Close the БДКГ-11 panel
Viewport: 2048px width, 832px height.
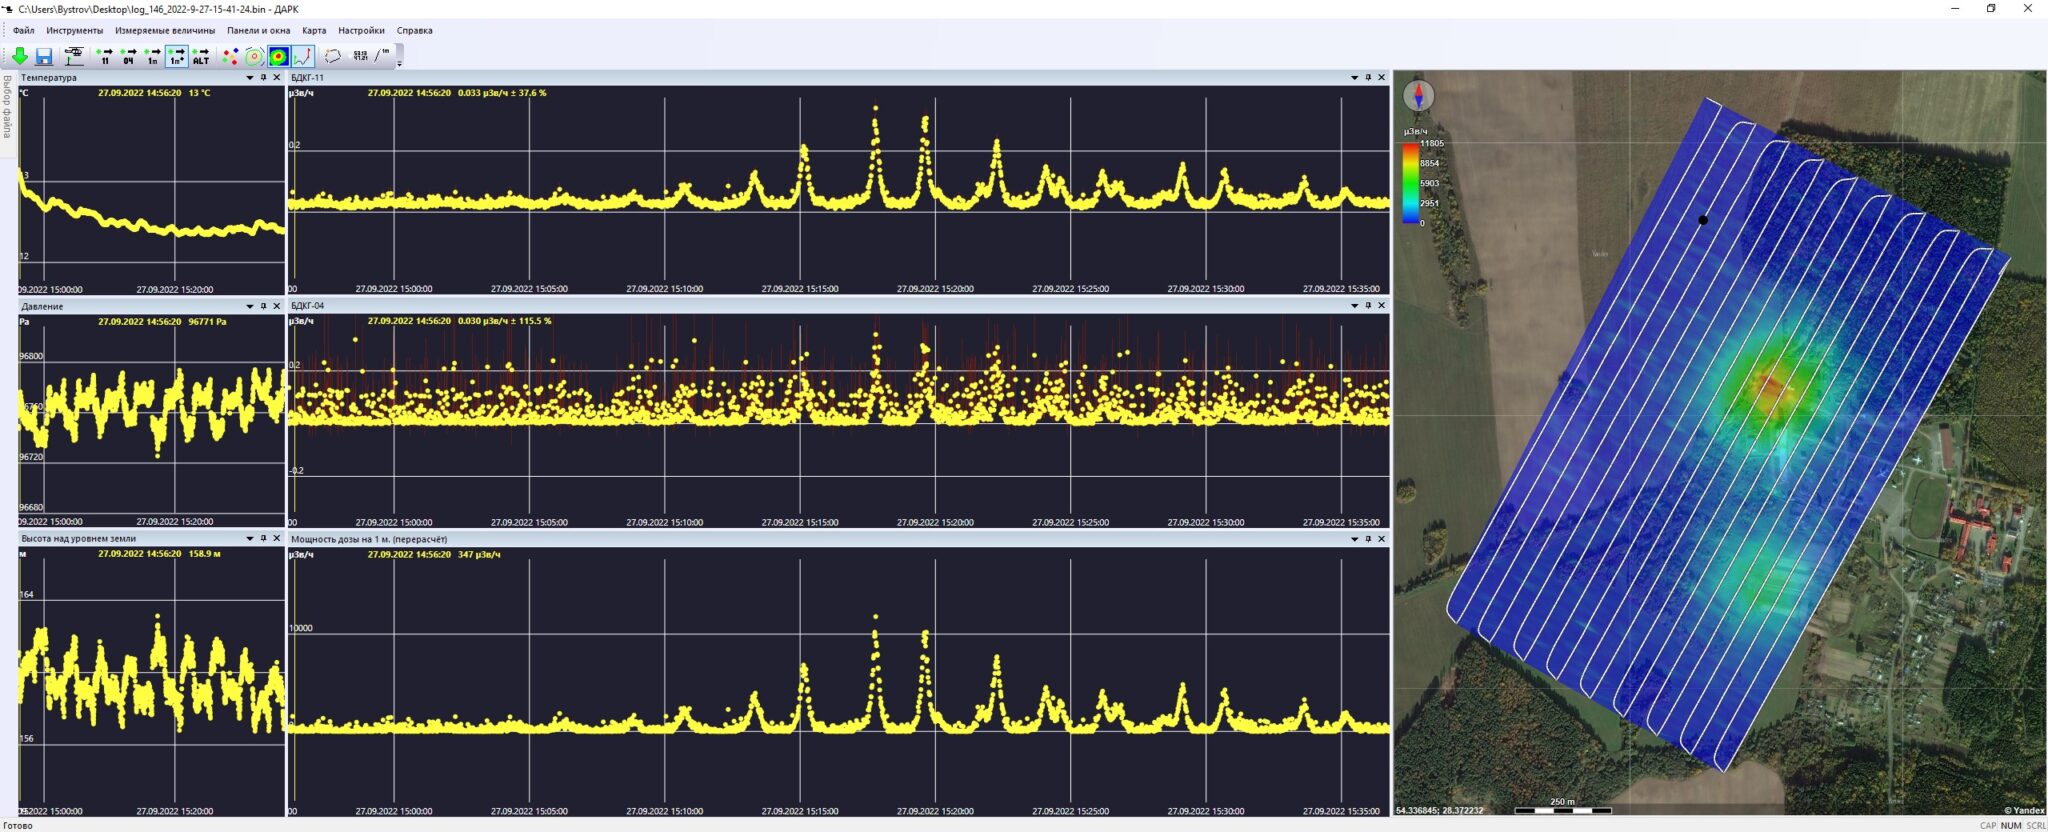[1382, 77]
